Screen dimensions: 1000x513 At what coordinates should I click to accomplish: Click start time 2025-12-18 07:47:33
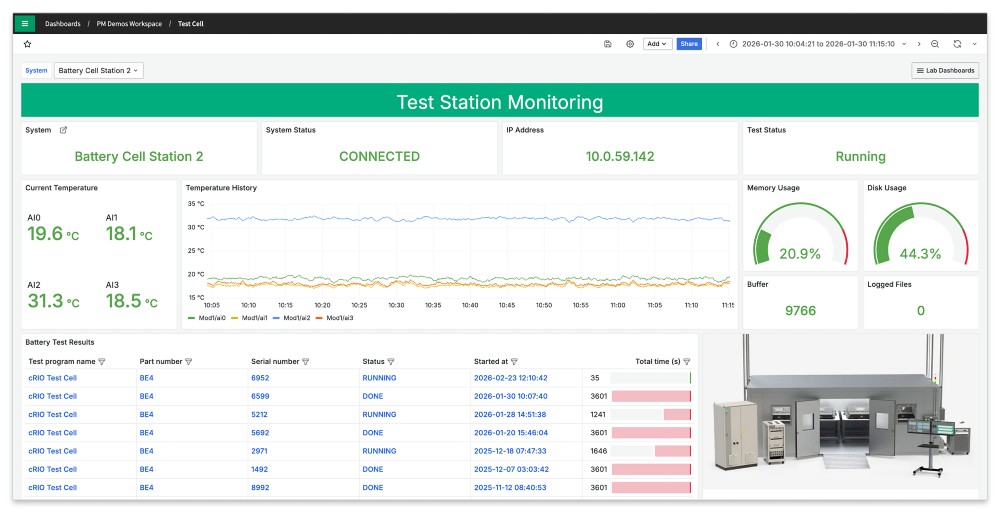click(x=510, y=451)
